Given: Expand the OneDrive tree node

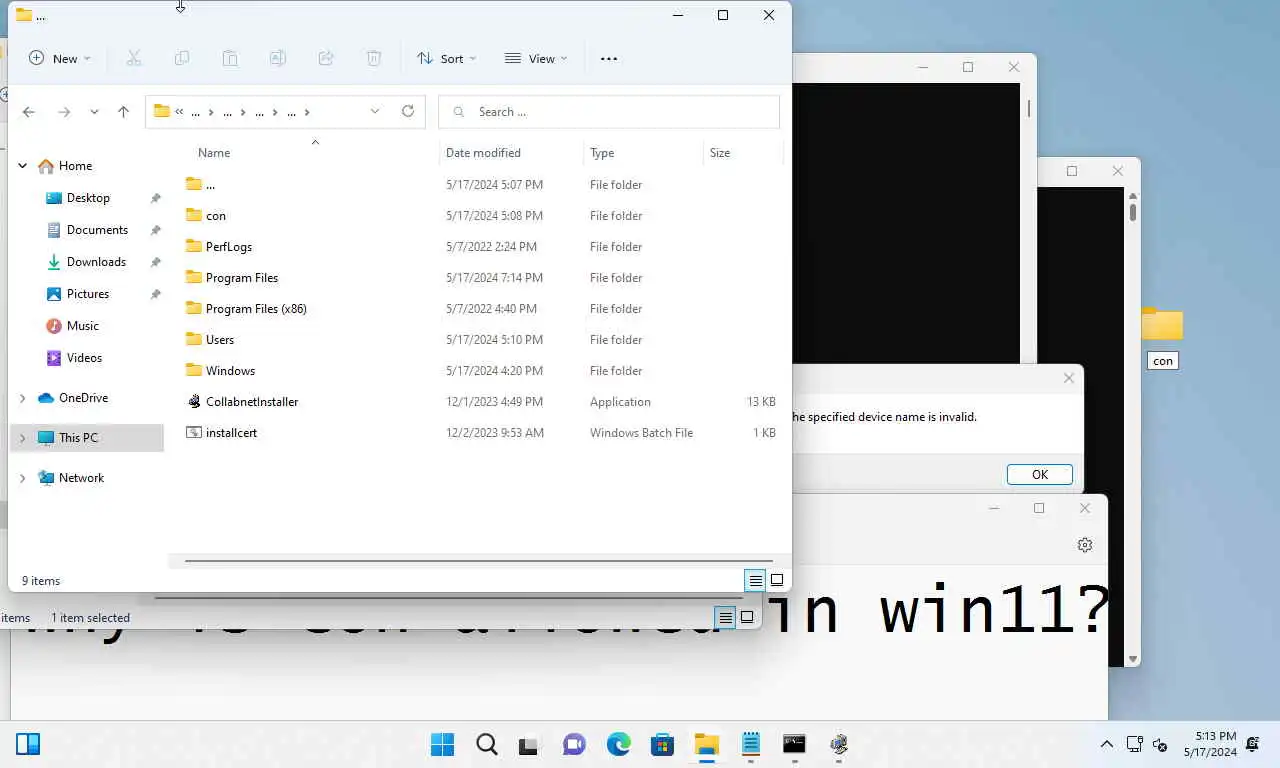Looking at the screenshot, I should (x=23, y=398).
